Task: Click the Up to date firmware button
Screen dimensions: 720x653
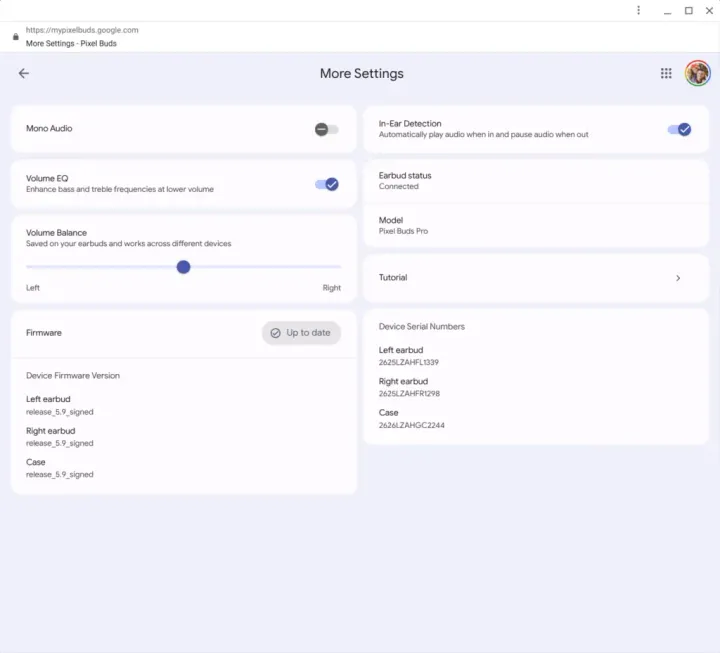Action: [302, 333]
